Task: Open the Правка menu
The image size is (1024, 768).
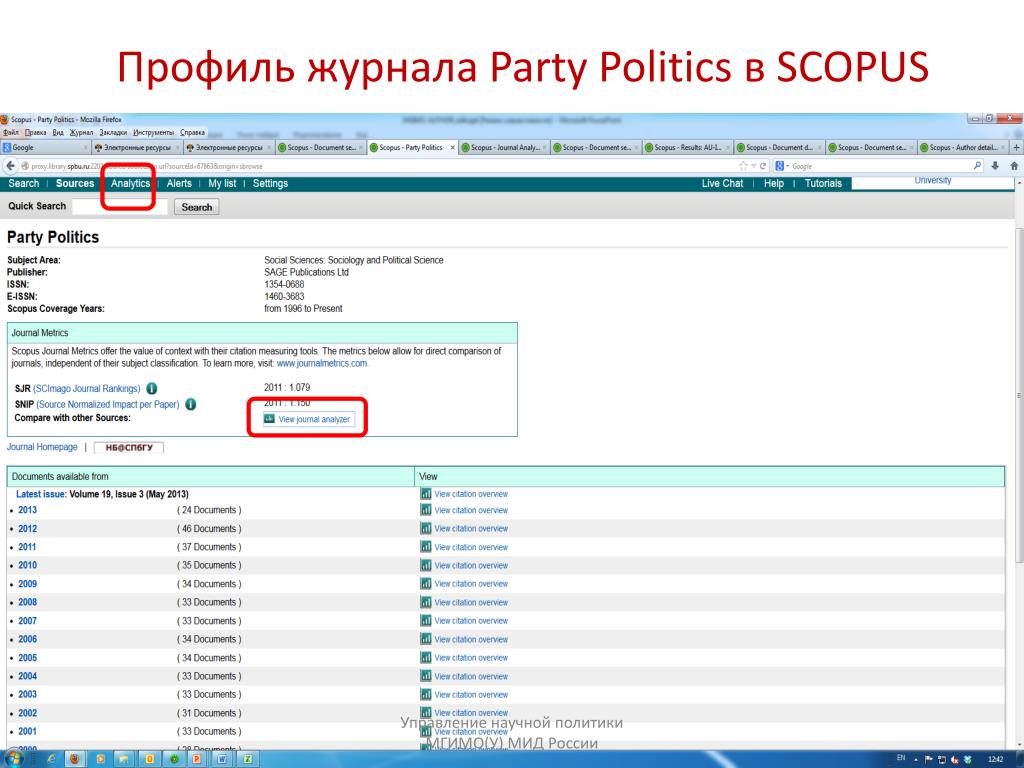Action: (x=35, y=133)
